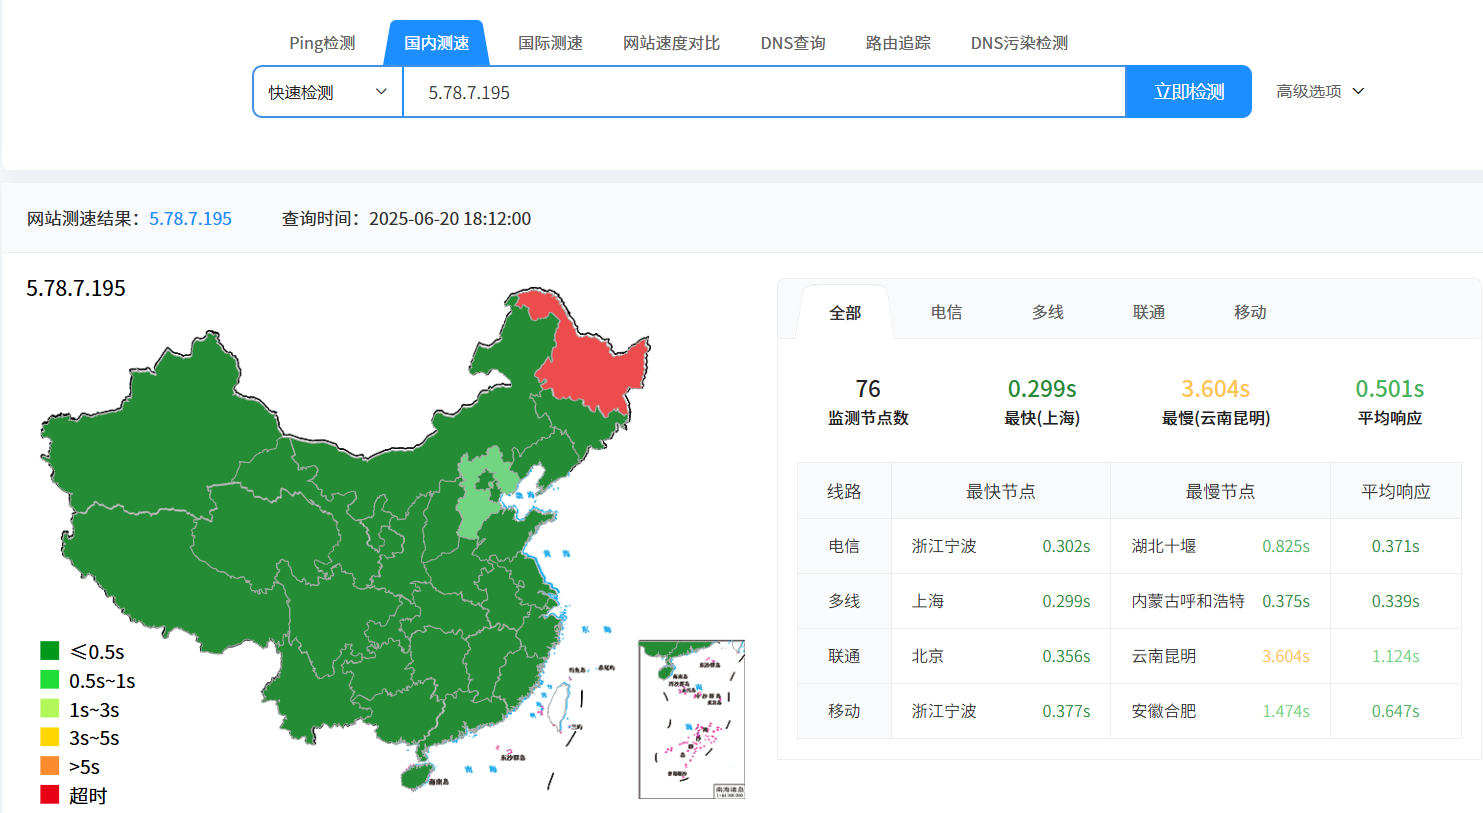Click the 线路 column header
Screen dimensions: 1483x813
coord(844,491)
